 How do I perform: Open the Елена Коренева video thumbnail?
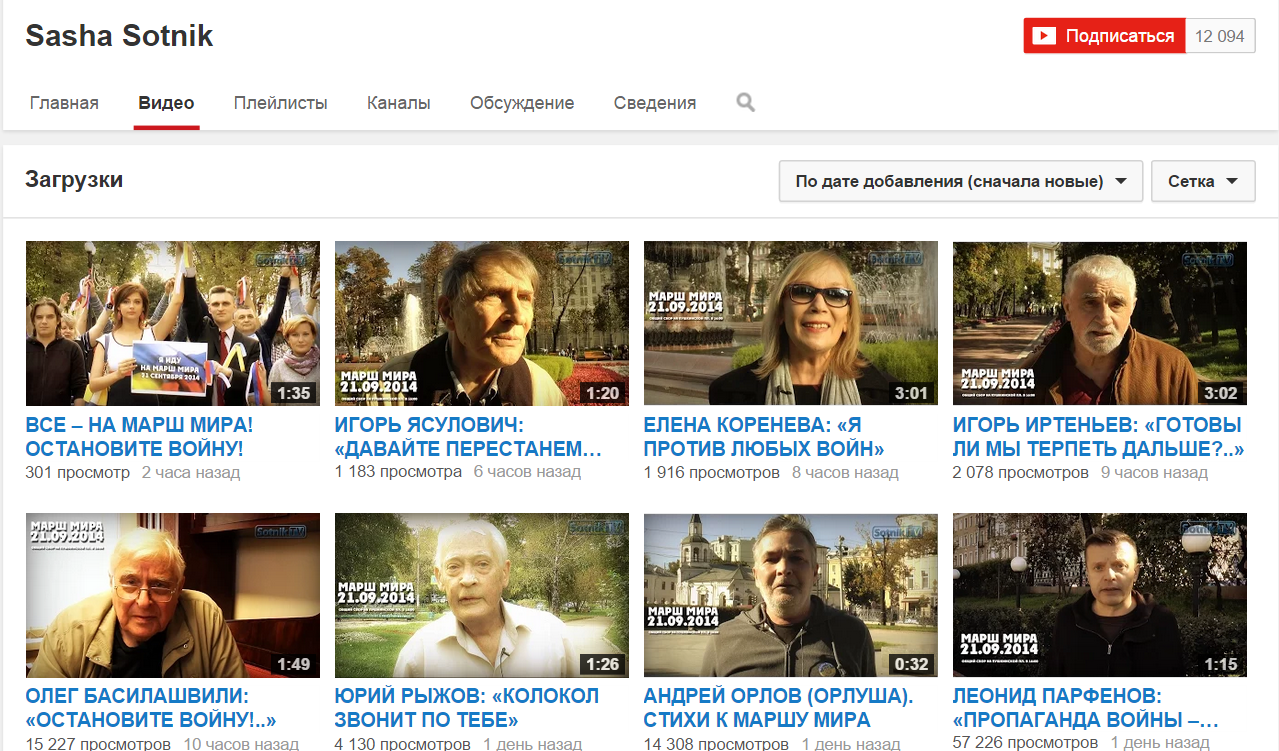(790, 323)
